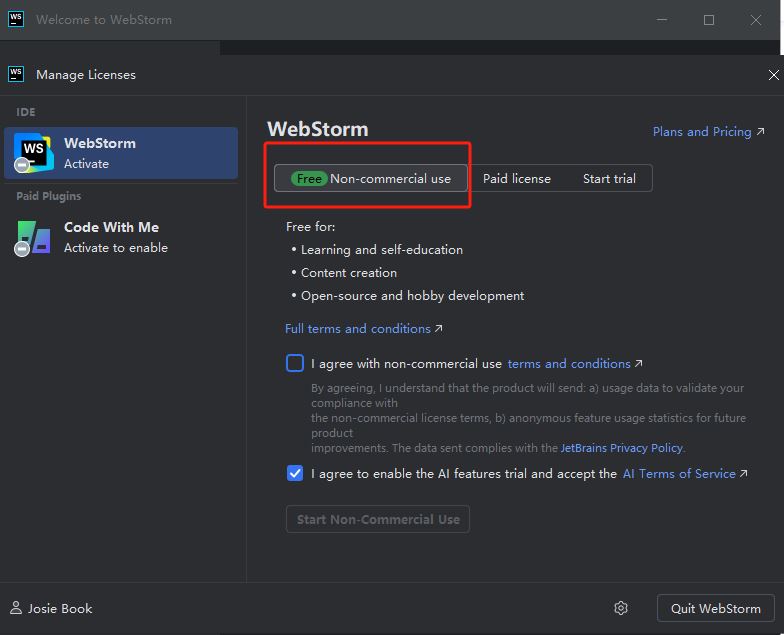This screenshot has width=784, height=635.
Task: Click the green Free badge
Action: tap(309, 178)
